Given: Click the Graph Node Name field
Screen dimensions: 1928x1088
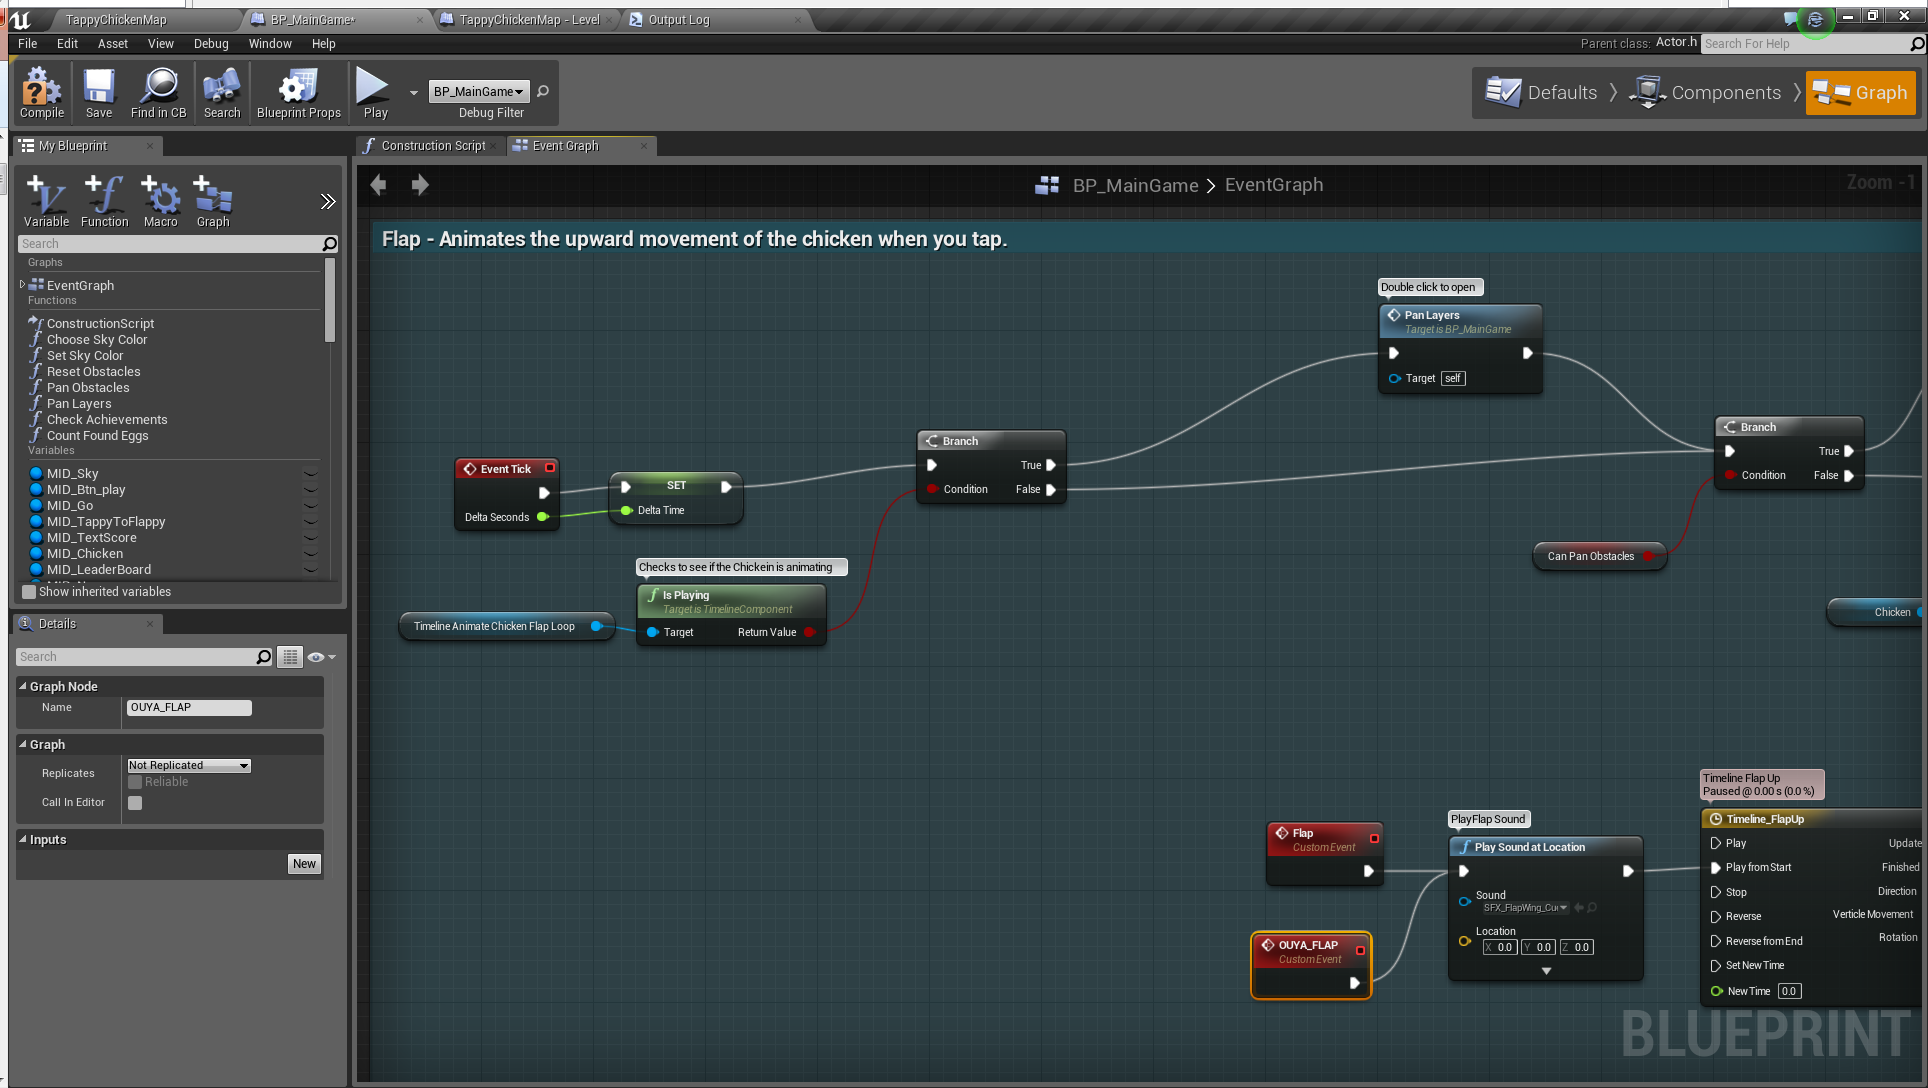Looking at the screenshot, I should click(188, 708).
